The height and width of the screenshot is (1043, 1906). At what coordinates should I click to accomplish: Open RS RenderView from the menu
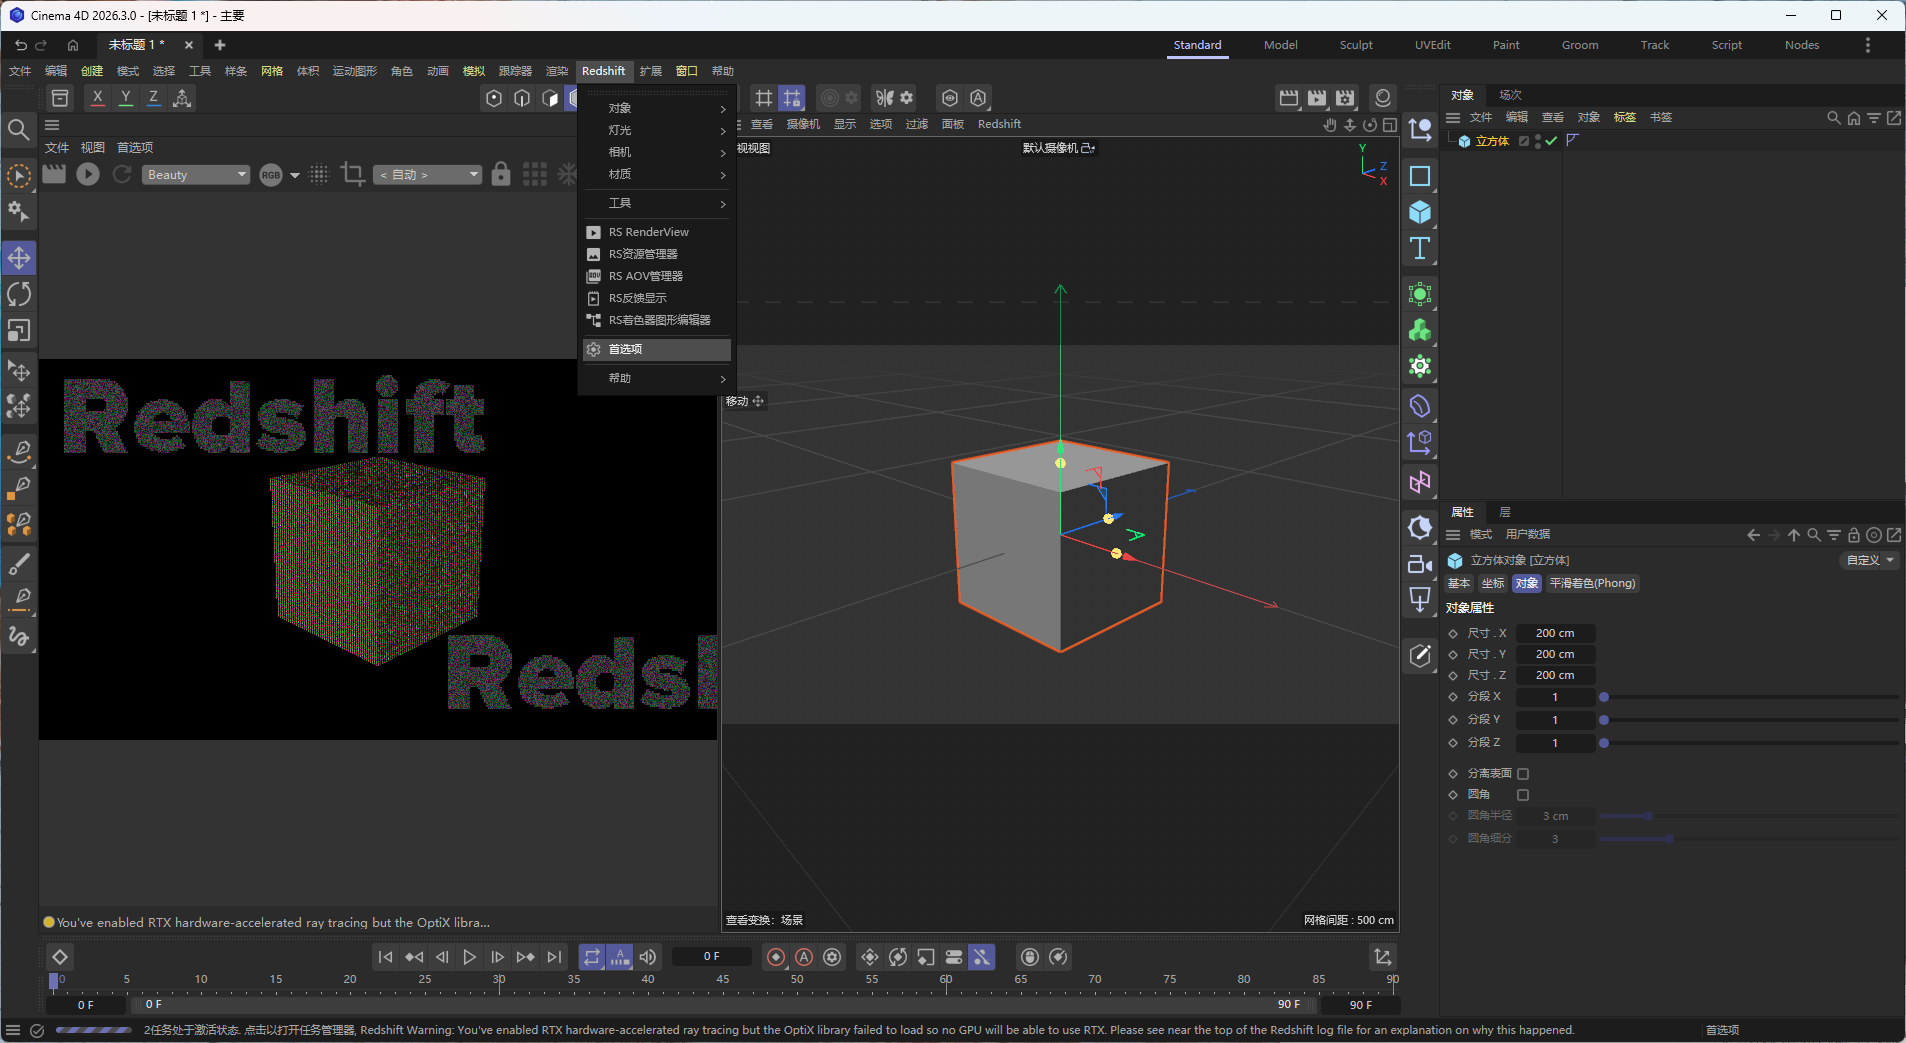coord(657,232)
